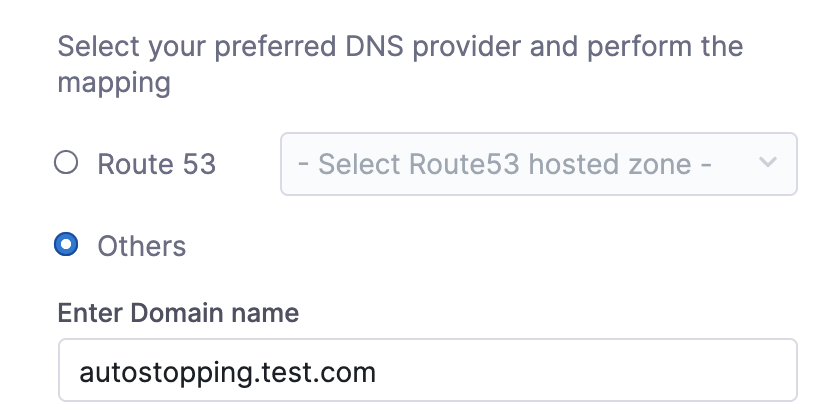Viewport: 814px width, 420px height.
Task: Open the Route53 hosted zone dropdown
Action: (x=539, y=164)
